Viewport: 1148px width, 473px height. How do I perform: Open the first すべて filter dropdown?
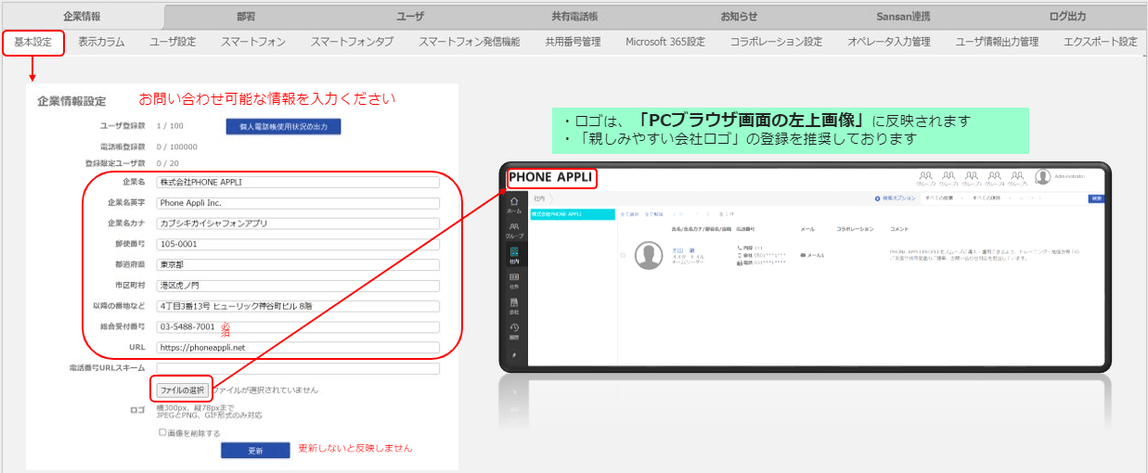pos(944,198)
